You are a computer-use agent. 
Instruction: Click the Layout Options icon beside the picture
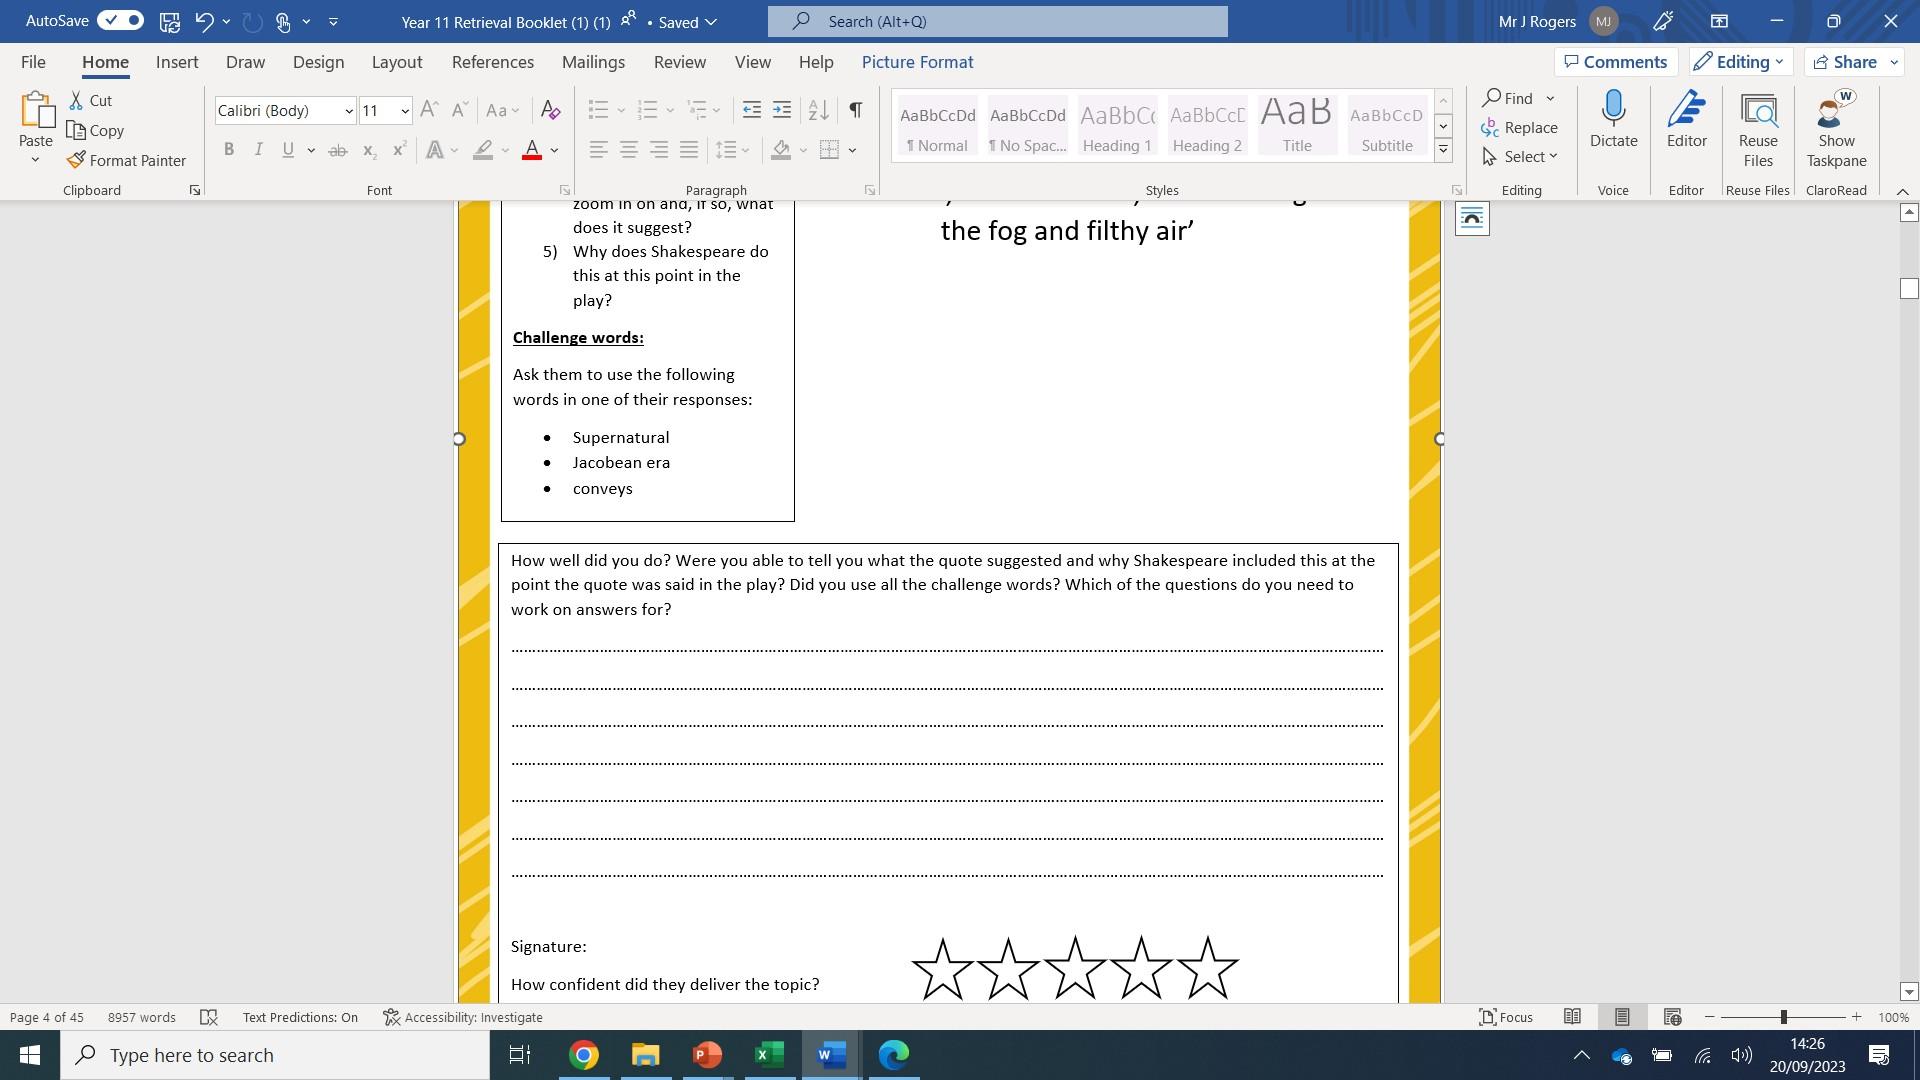coord(1472,219)
